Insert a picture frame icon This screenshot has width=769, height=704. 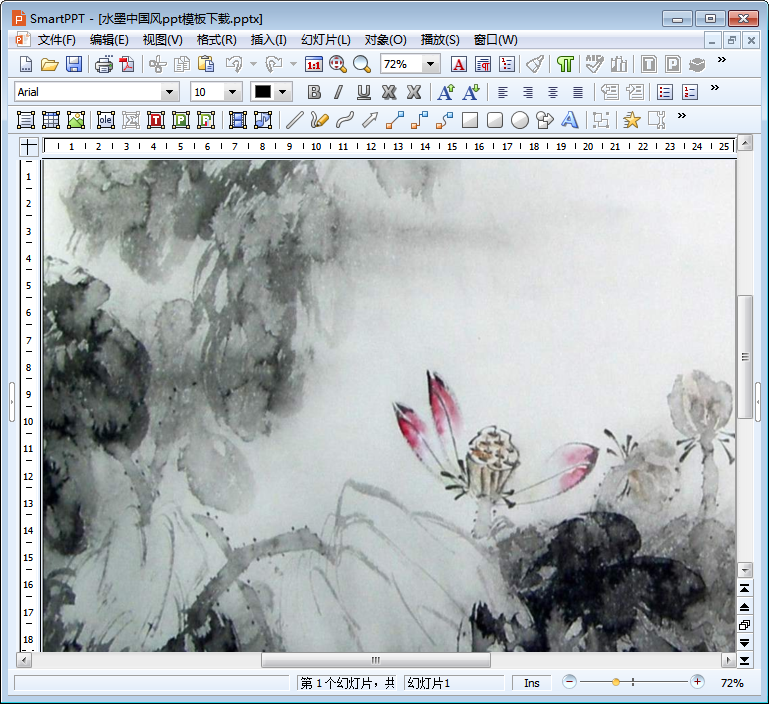click(x=76, y=120)
